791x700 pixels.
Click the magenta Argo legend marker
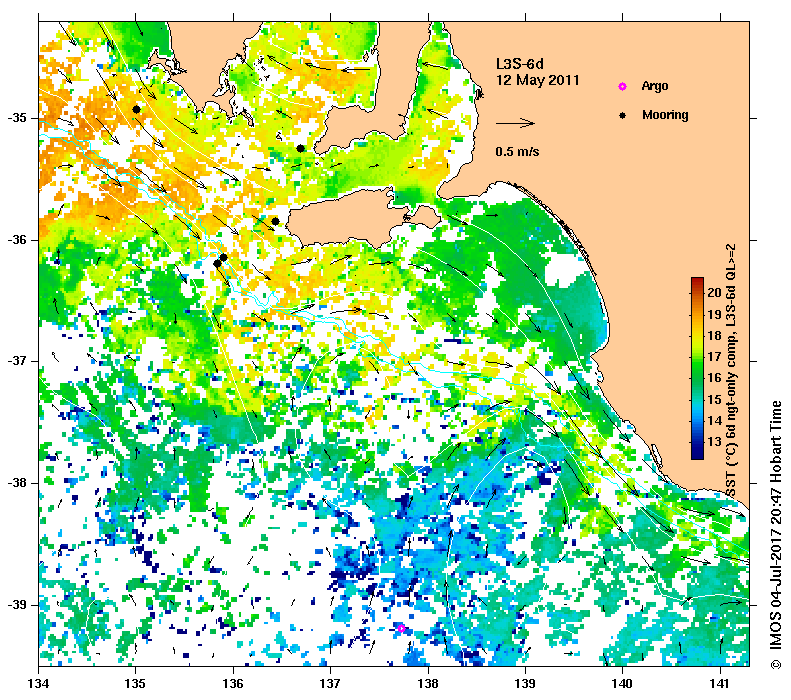623,86
